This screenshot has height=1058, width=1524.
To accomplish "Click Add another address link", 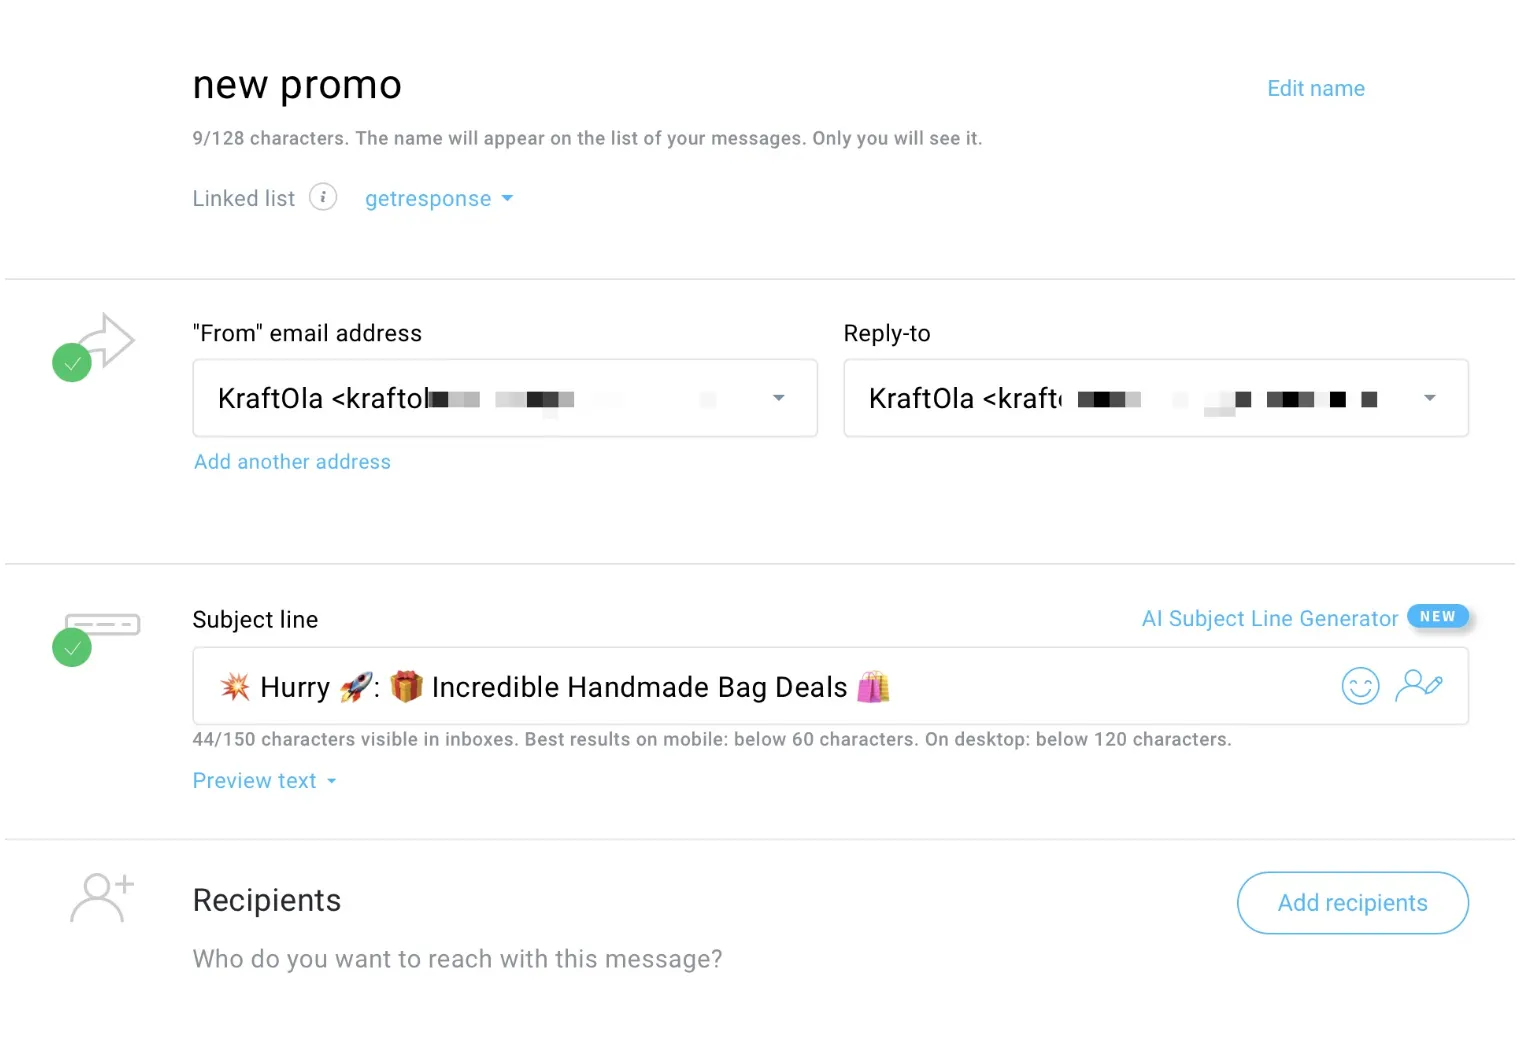I will coord(292,462).
